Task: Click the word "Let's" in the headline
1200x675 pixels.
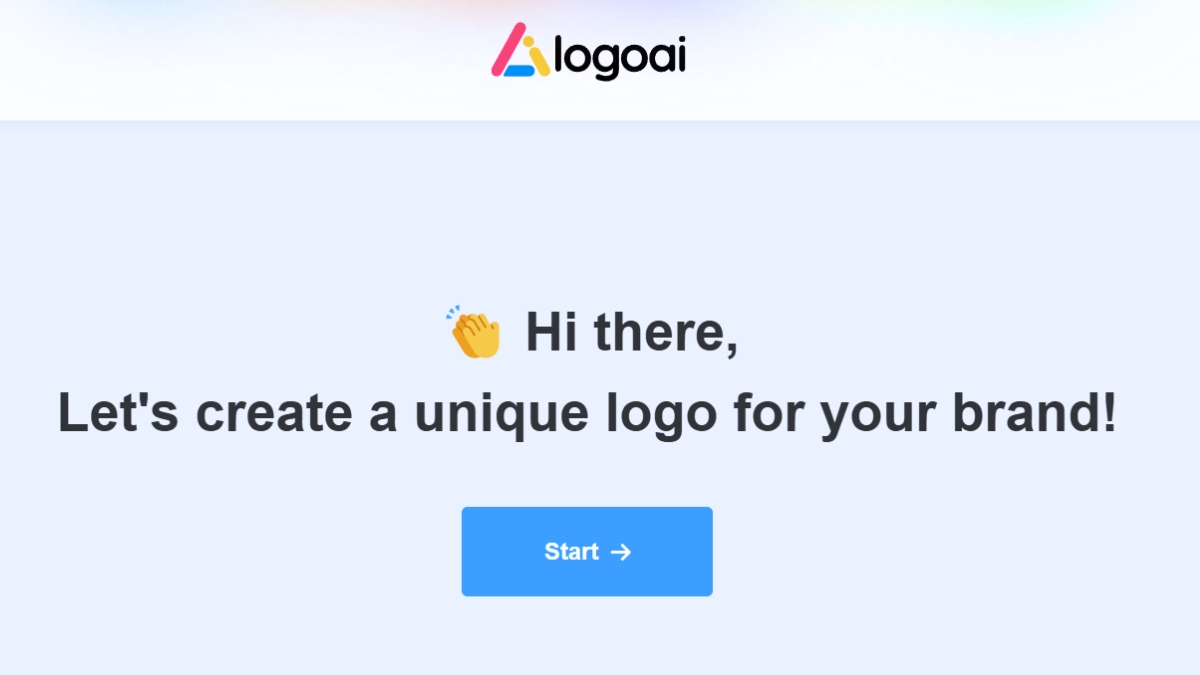Action: (118, 413)
